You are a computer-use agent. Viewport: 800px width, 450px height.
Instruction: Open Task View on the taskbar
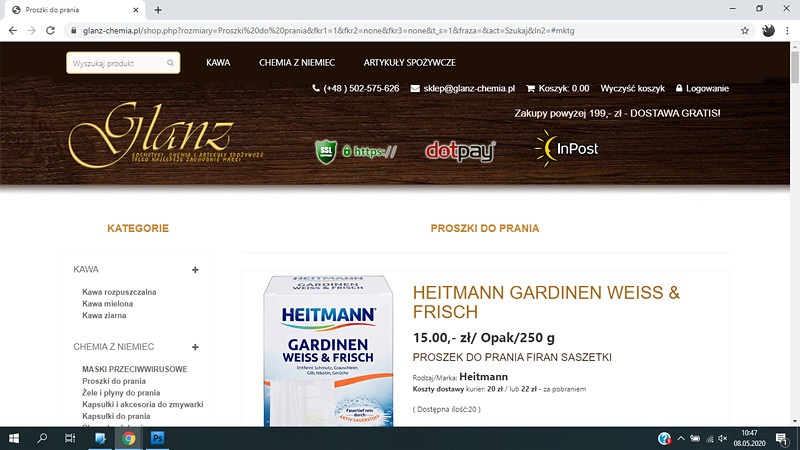click(x=70, y=438)
